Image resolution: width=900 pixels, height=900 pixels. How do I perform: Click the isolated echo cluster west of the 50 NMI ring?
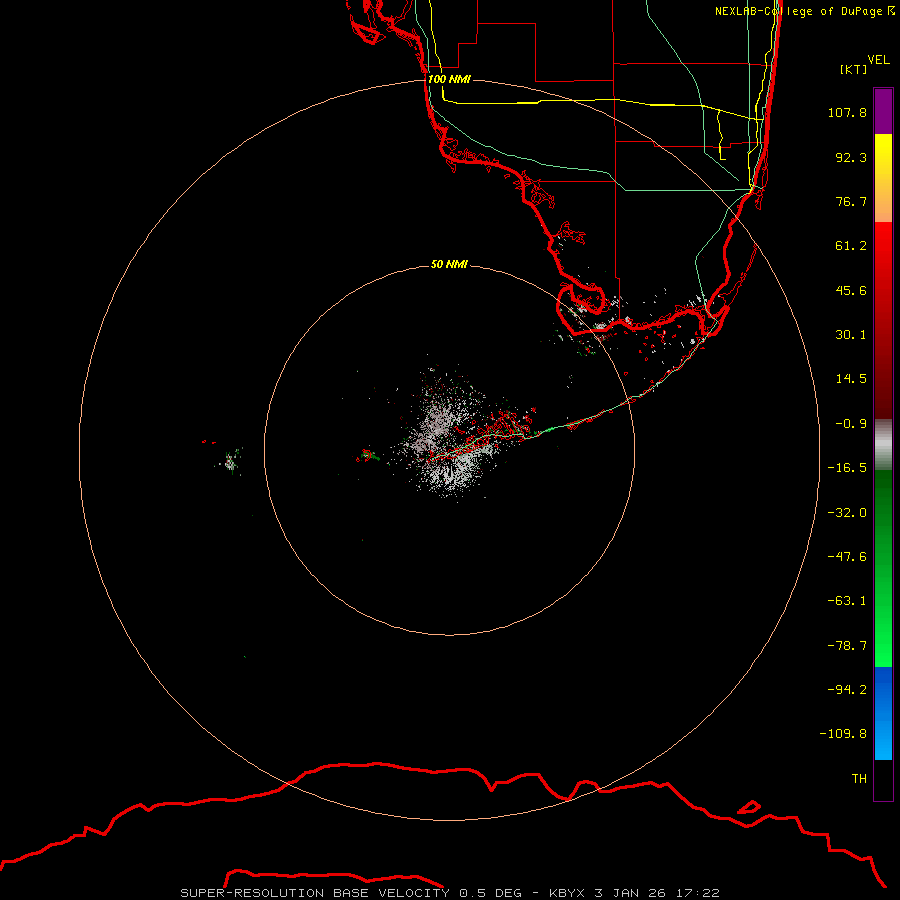[x=231, y=461]
